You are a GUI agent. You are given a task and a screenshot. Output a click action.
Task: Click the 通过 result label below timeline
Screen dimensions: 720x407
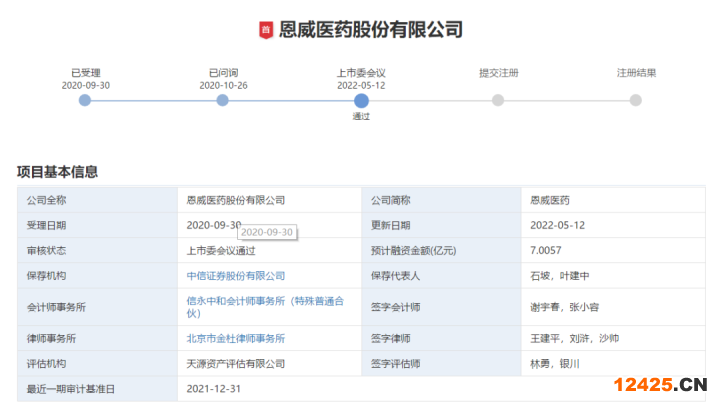tap(361, 116)
